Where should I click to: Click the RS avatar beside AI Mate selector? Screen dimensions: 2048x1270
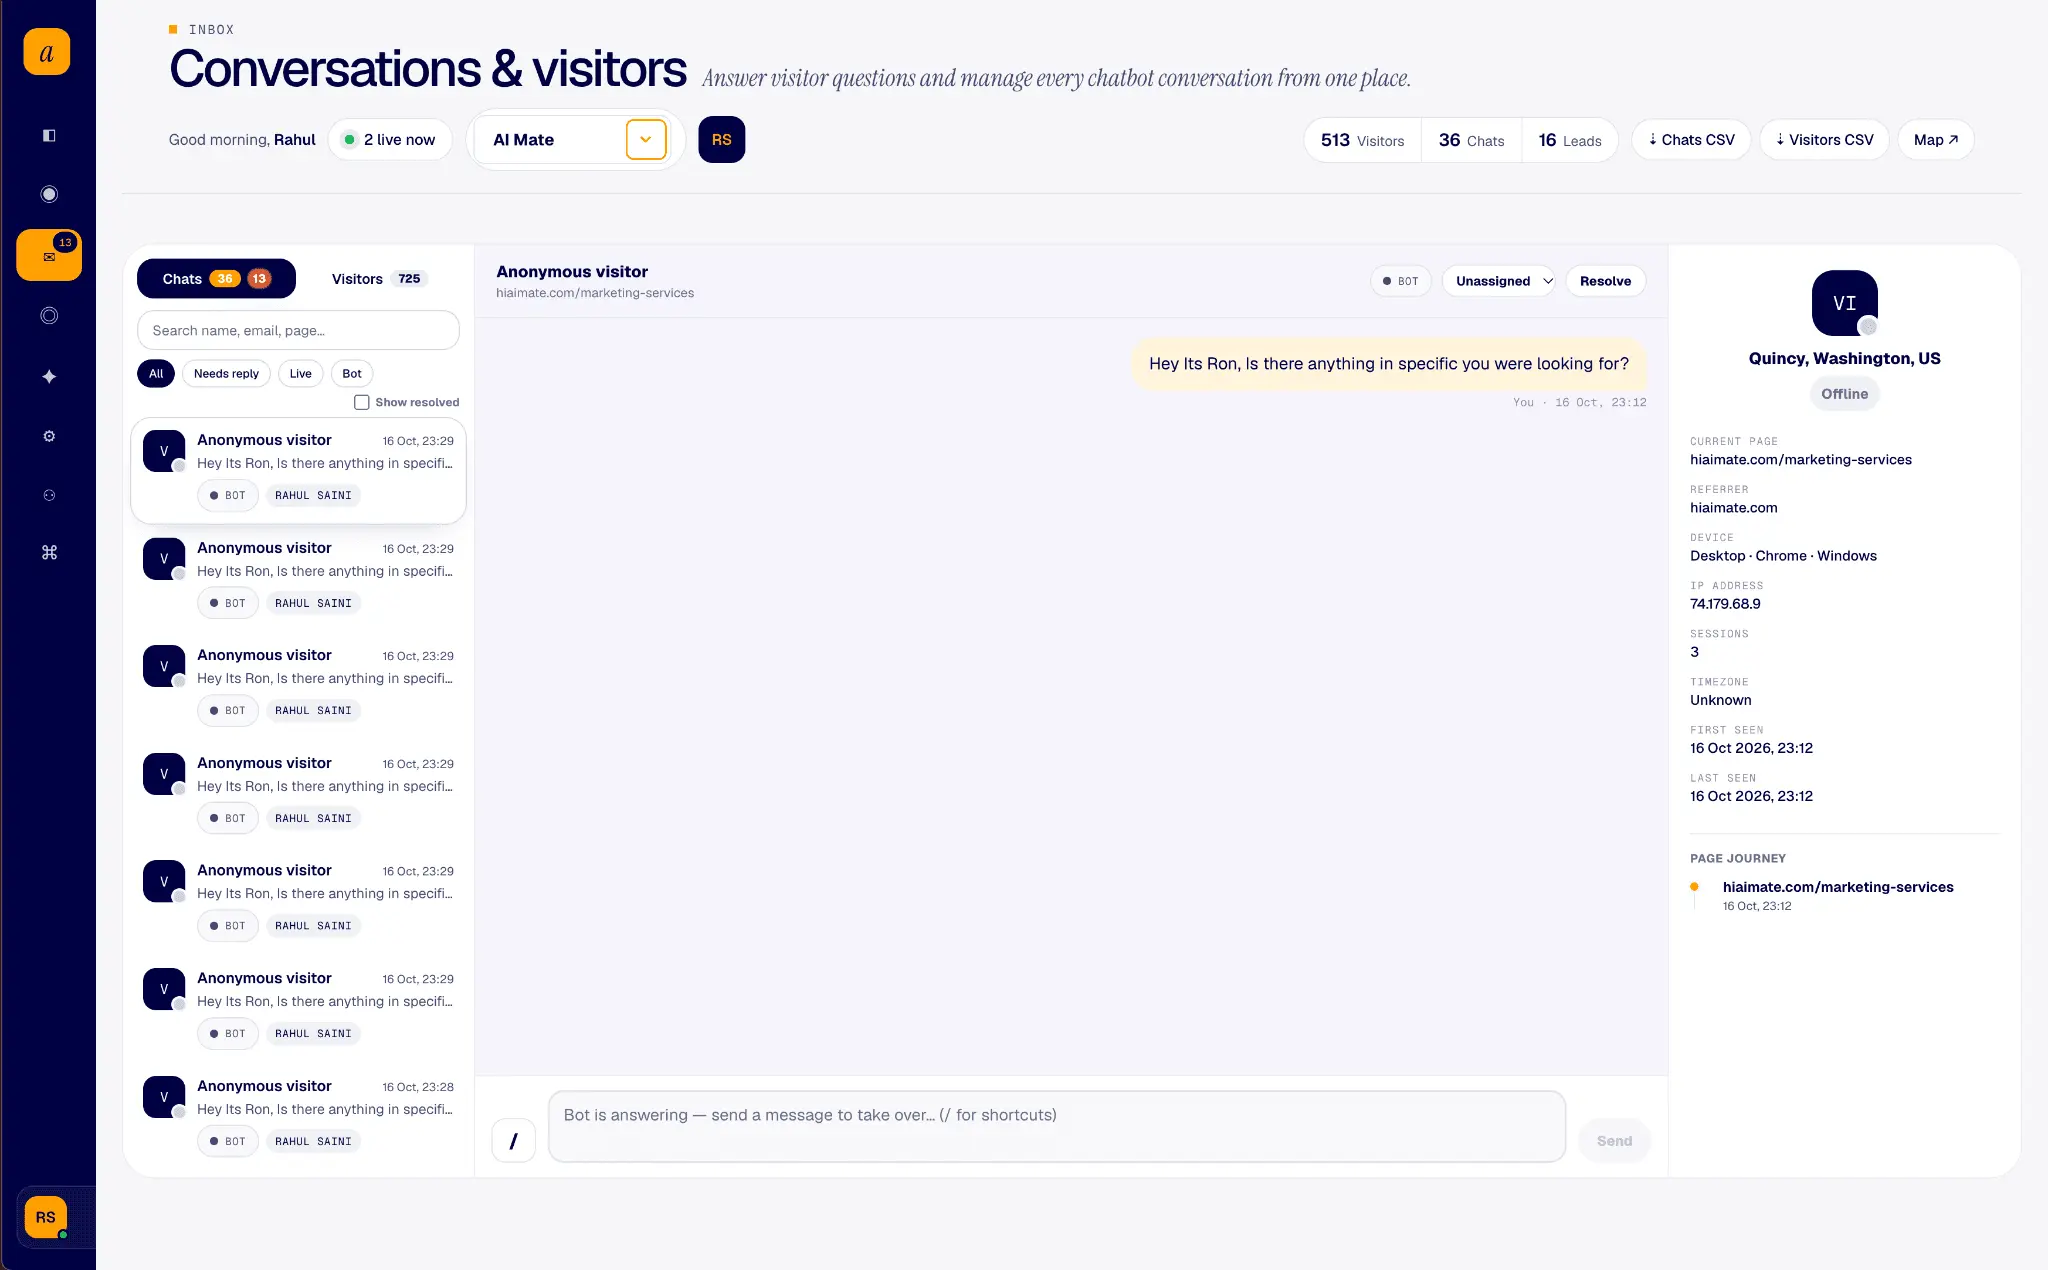(x=722, y=140)
